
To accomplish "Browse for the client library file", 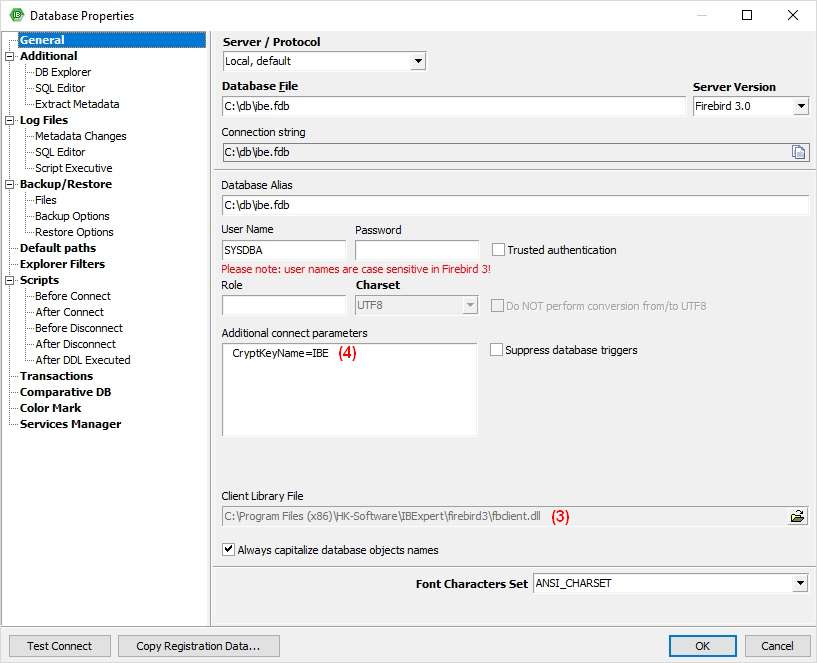I will coord(797,517).
